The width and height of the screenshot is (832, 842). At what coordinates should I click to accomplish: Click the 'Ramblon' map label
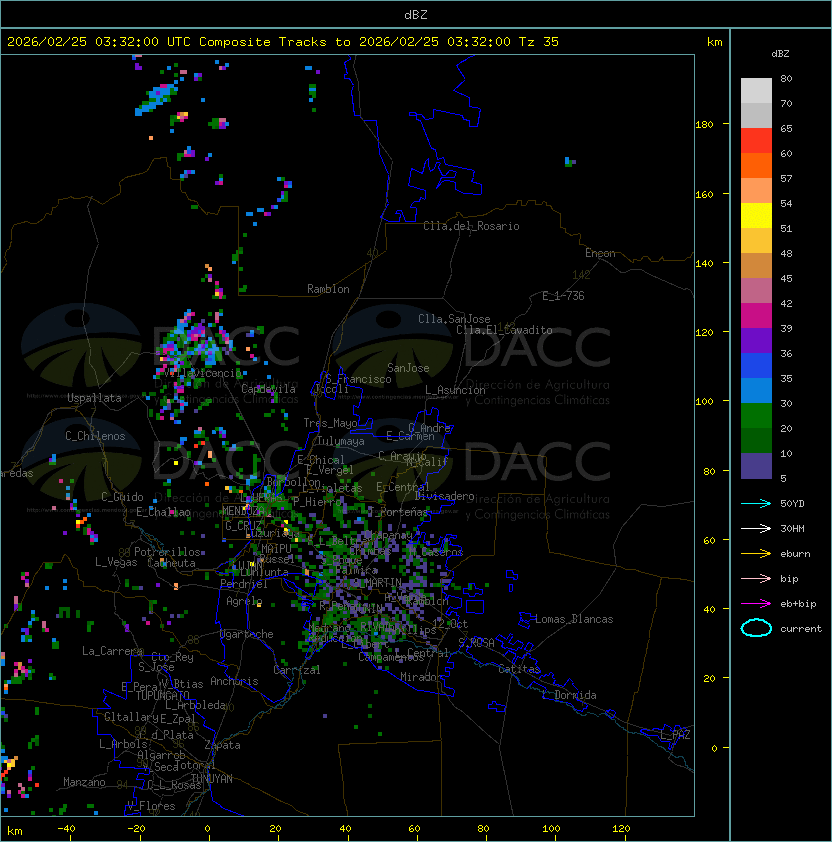tap(328, 289)
